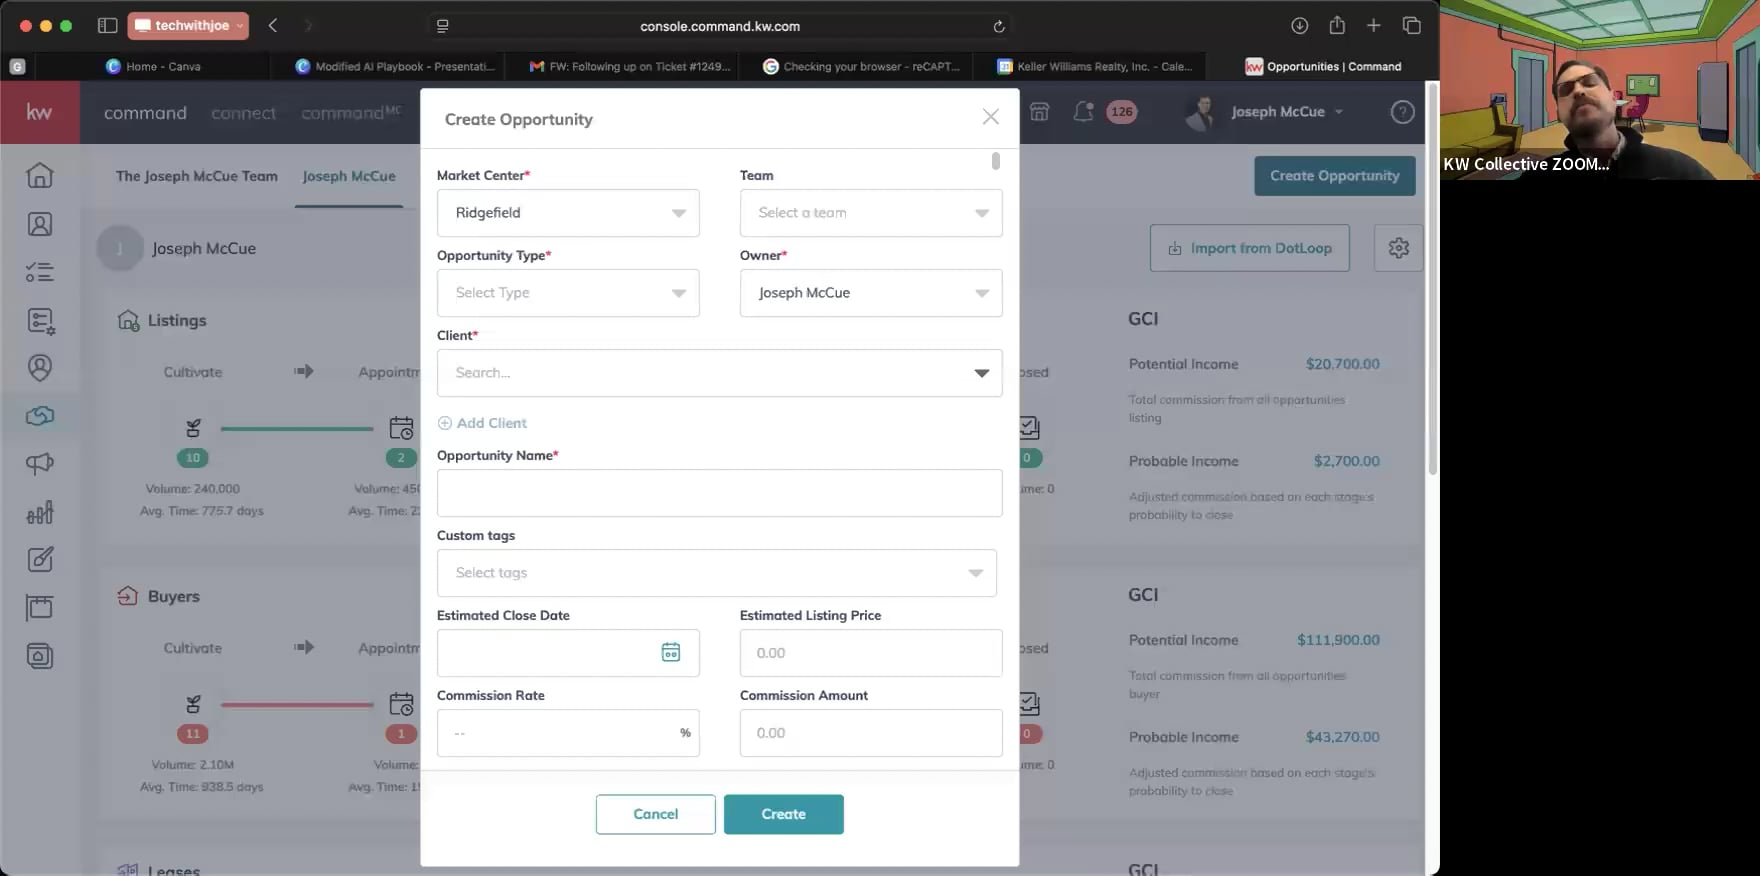
Task: Click the KW Collective ZOOM video thumbnail
Action: 1600,90
